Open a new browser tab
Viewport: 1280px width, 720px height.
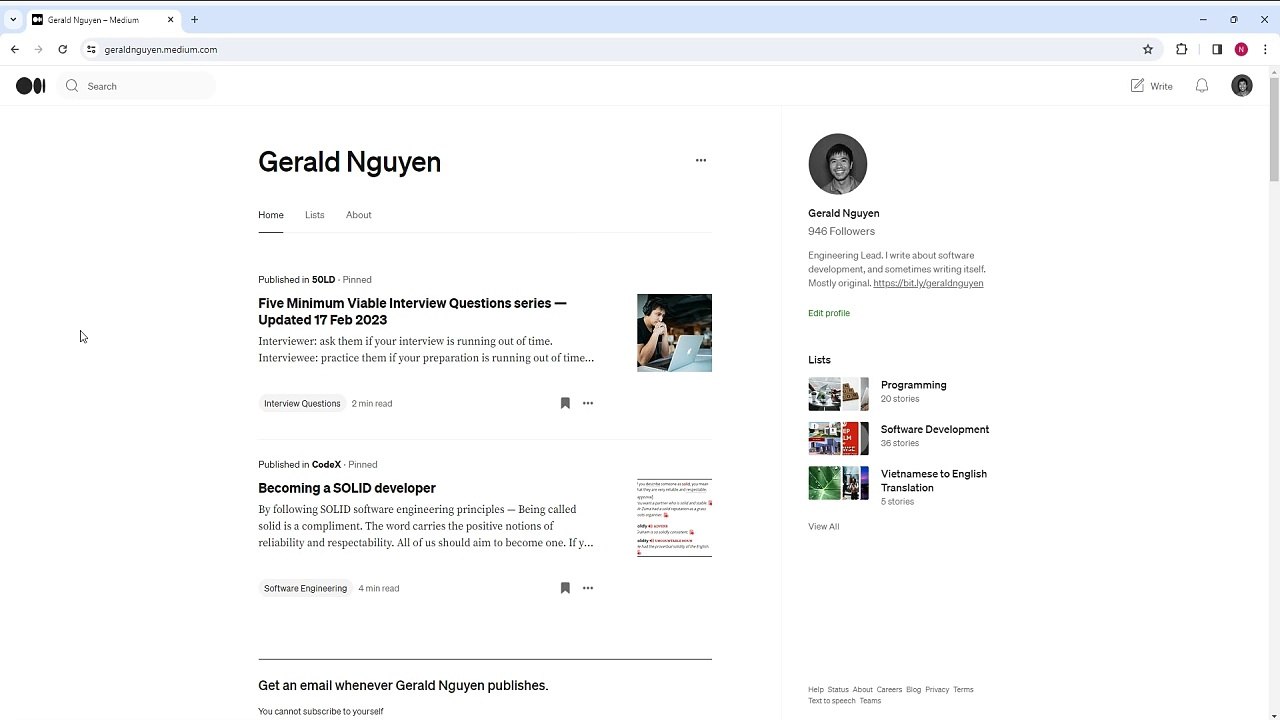195,19
